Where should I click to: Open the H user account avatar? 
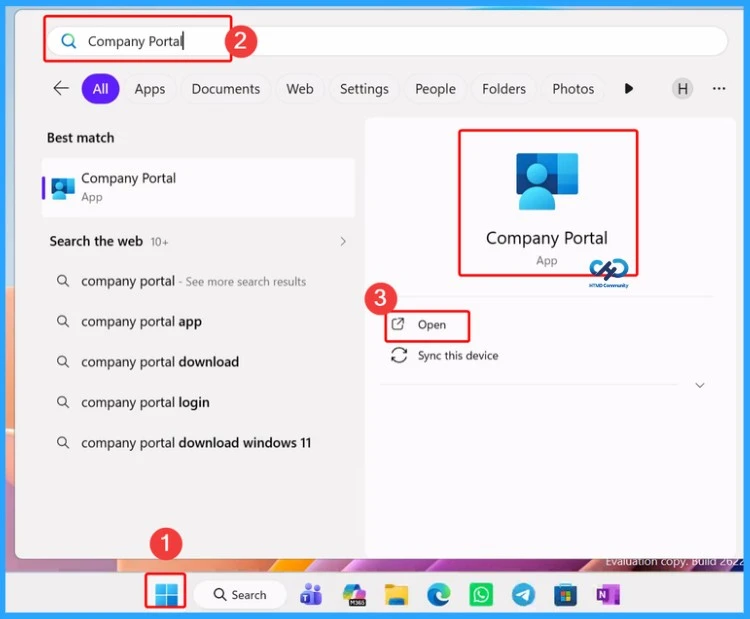coord(683,88)
